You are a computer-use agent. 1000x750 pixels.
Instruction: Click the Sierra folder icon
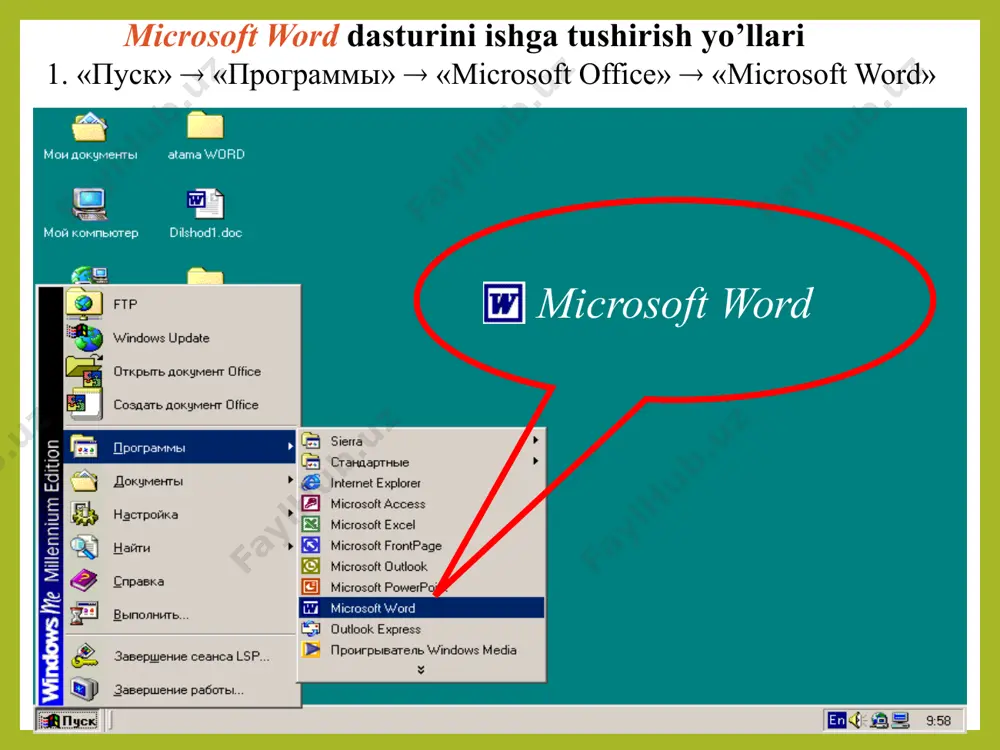click(x=311, y=441)
